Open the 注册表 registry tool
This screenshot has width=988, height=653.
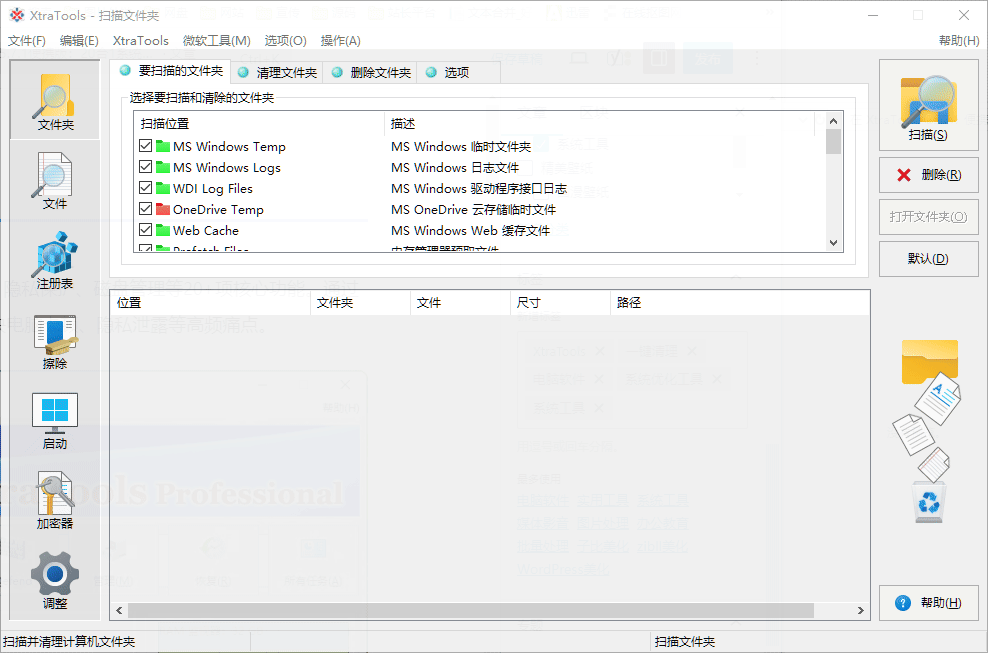(x=55, y=261)
